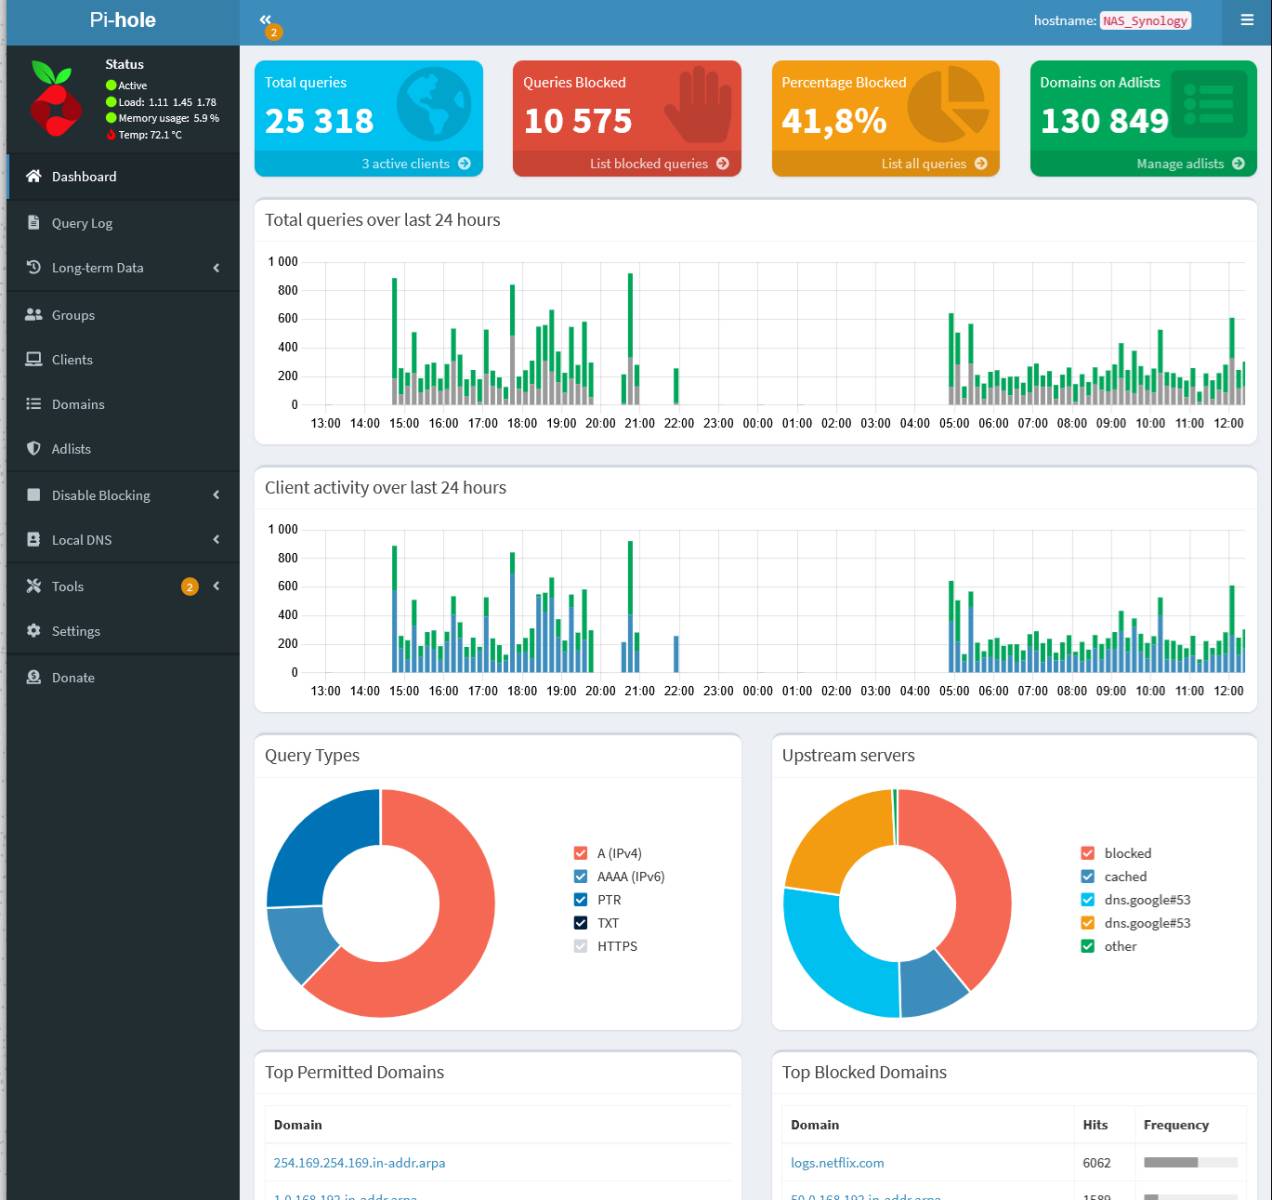This screenshot has height=1200, width=1272.
Task: Open the Domains menu item
Action: pyautogui.click(x=123, y=404)
